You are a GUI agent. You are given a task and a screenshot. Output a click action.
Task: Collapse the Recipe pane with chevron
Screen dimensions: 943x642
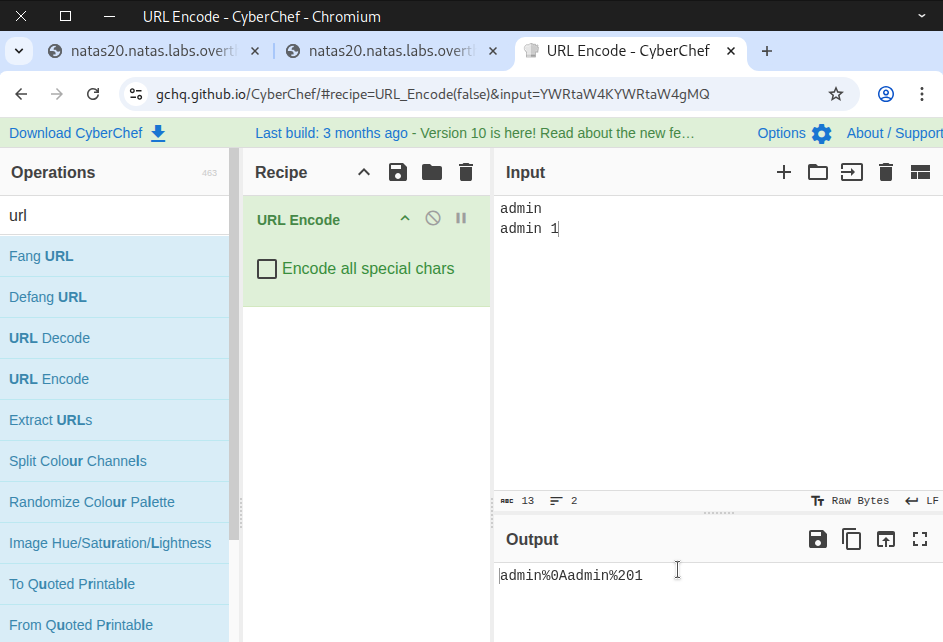[364, 172]
